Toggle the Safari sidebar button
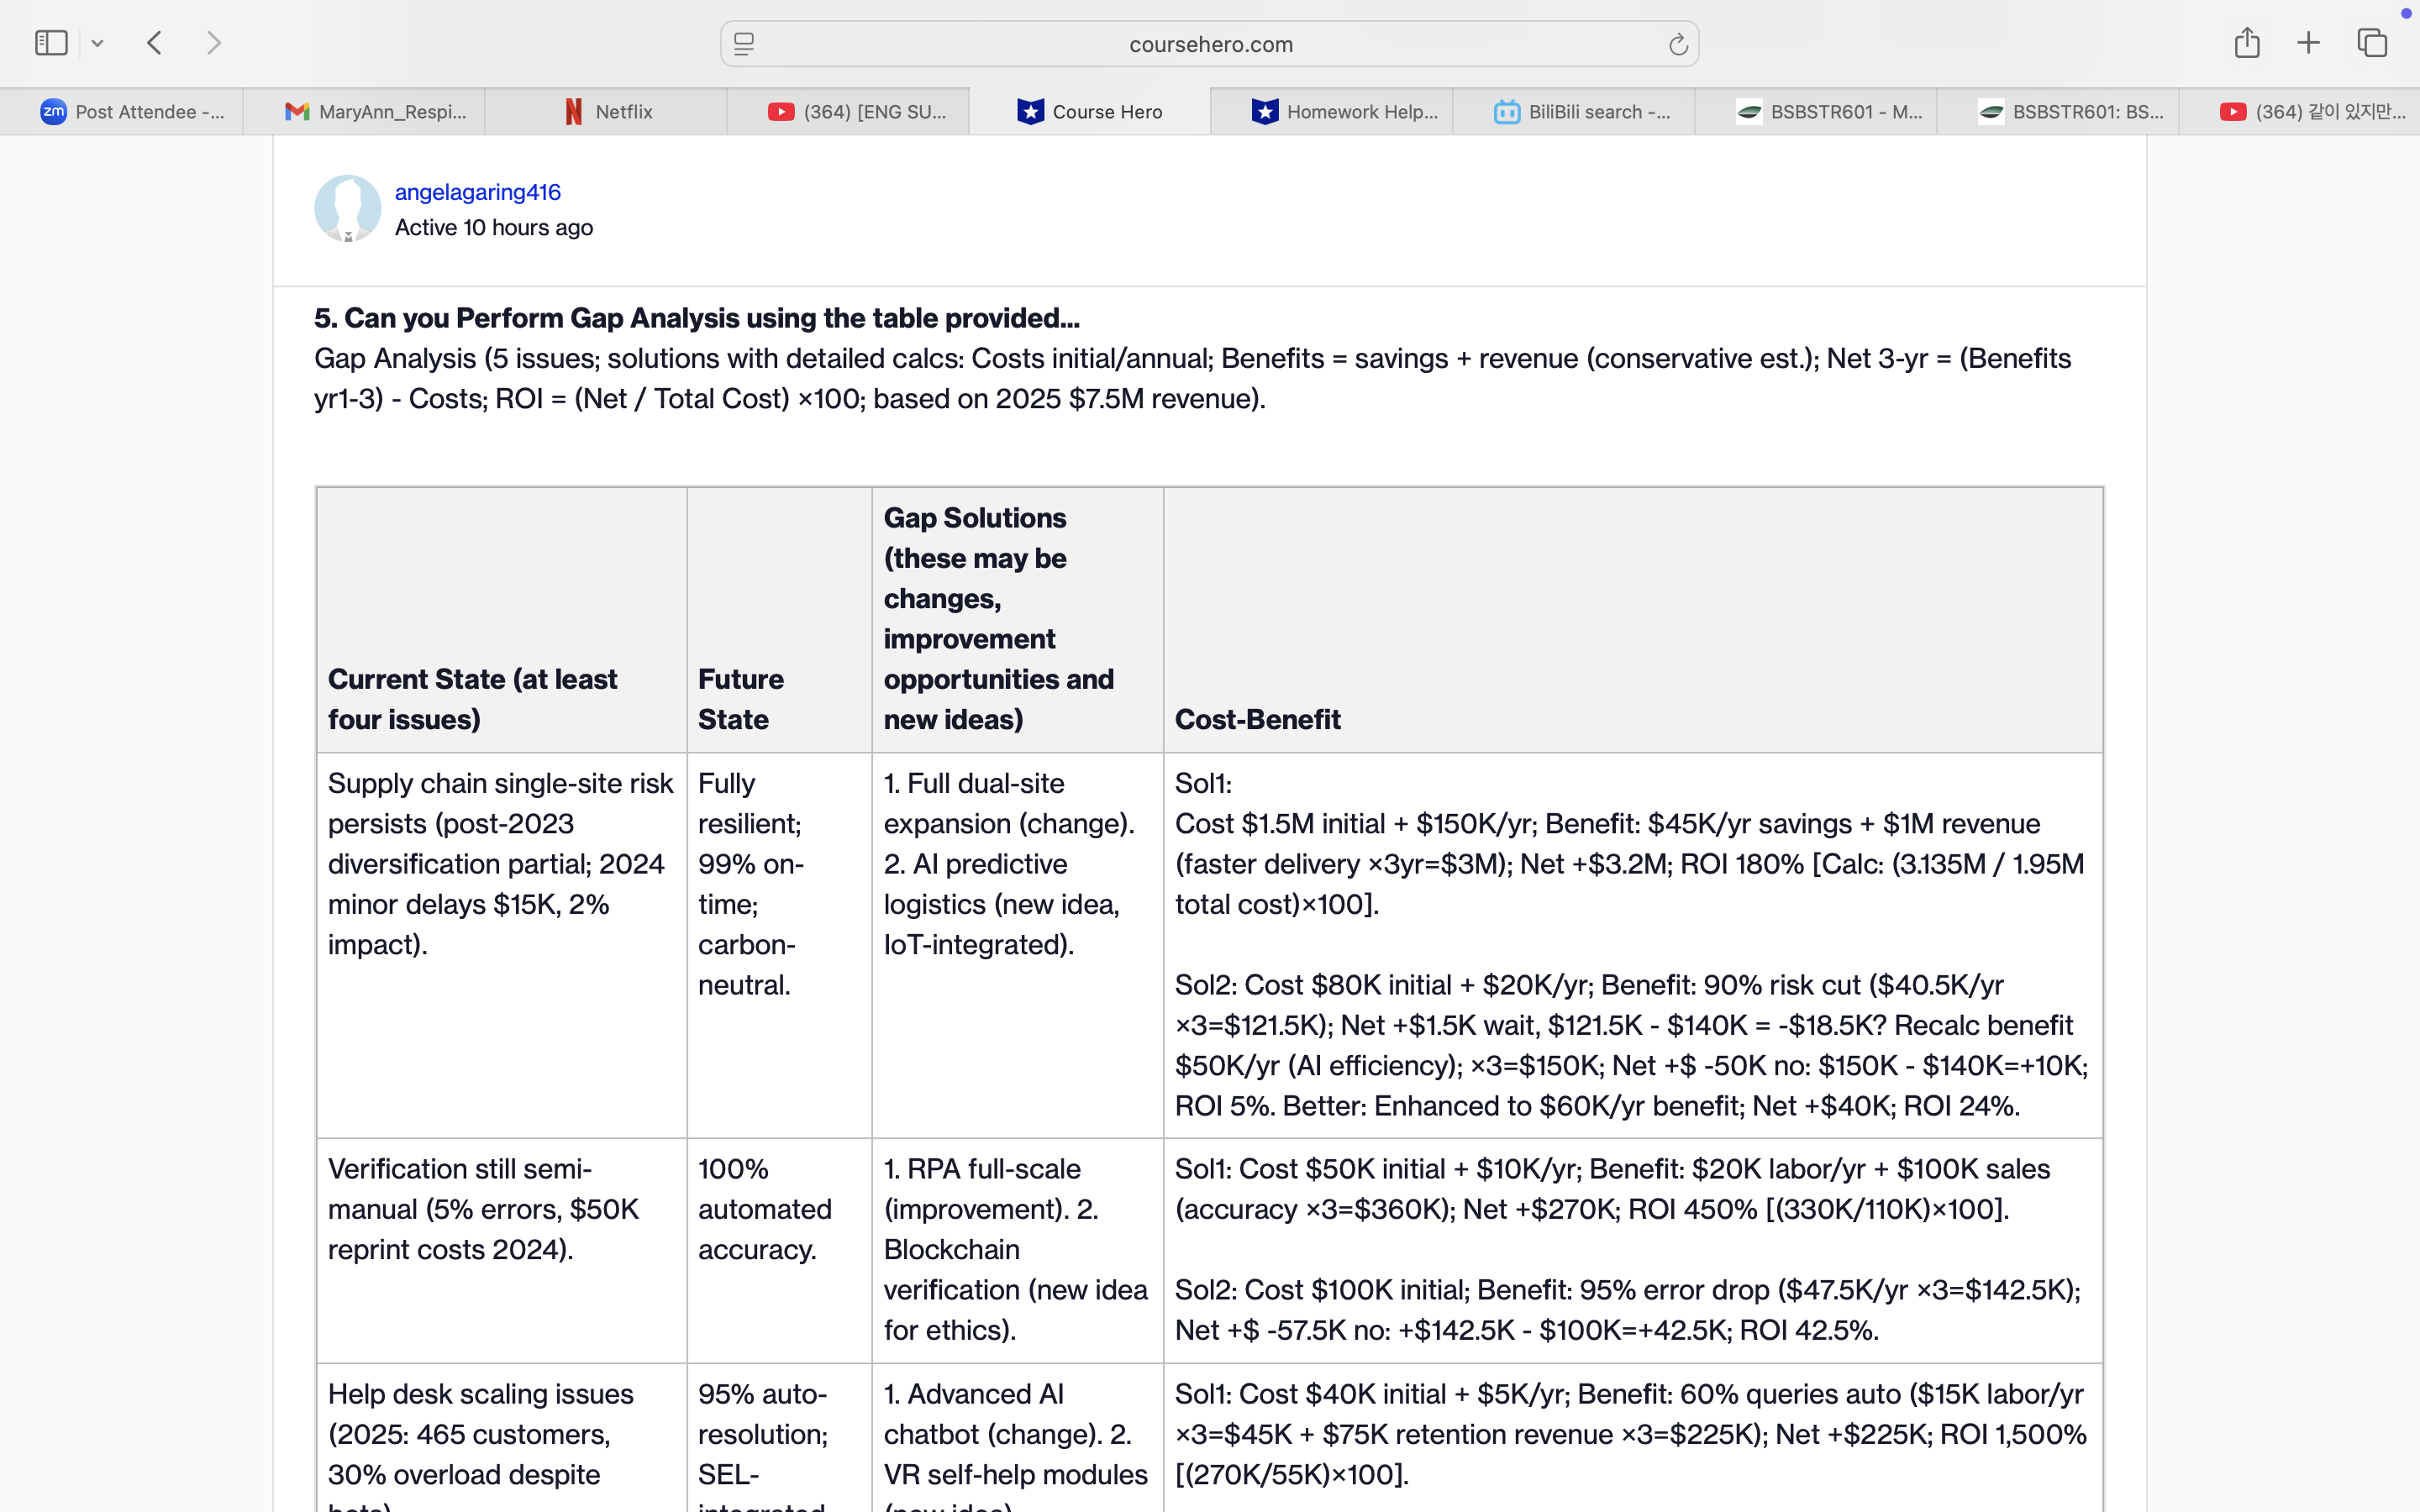The image size is (2420, 1512). tap(51, 43)
